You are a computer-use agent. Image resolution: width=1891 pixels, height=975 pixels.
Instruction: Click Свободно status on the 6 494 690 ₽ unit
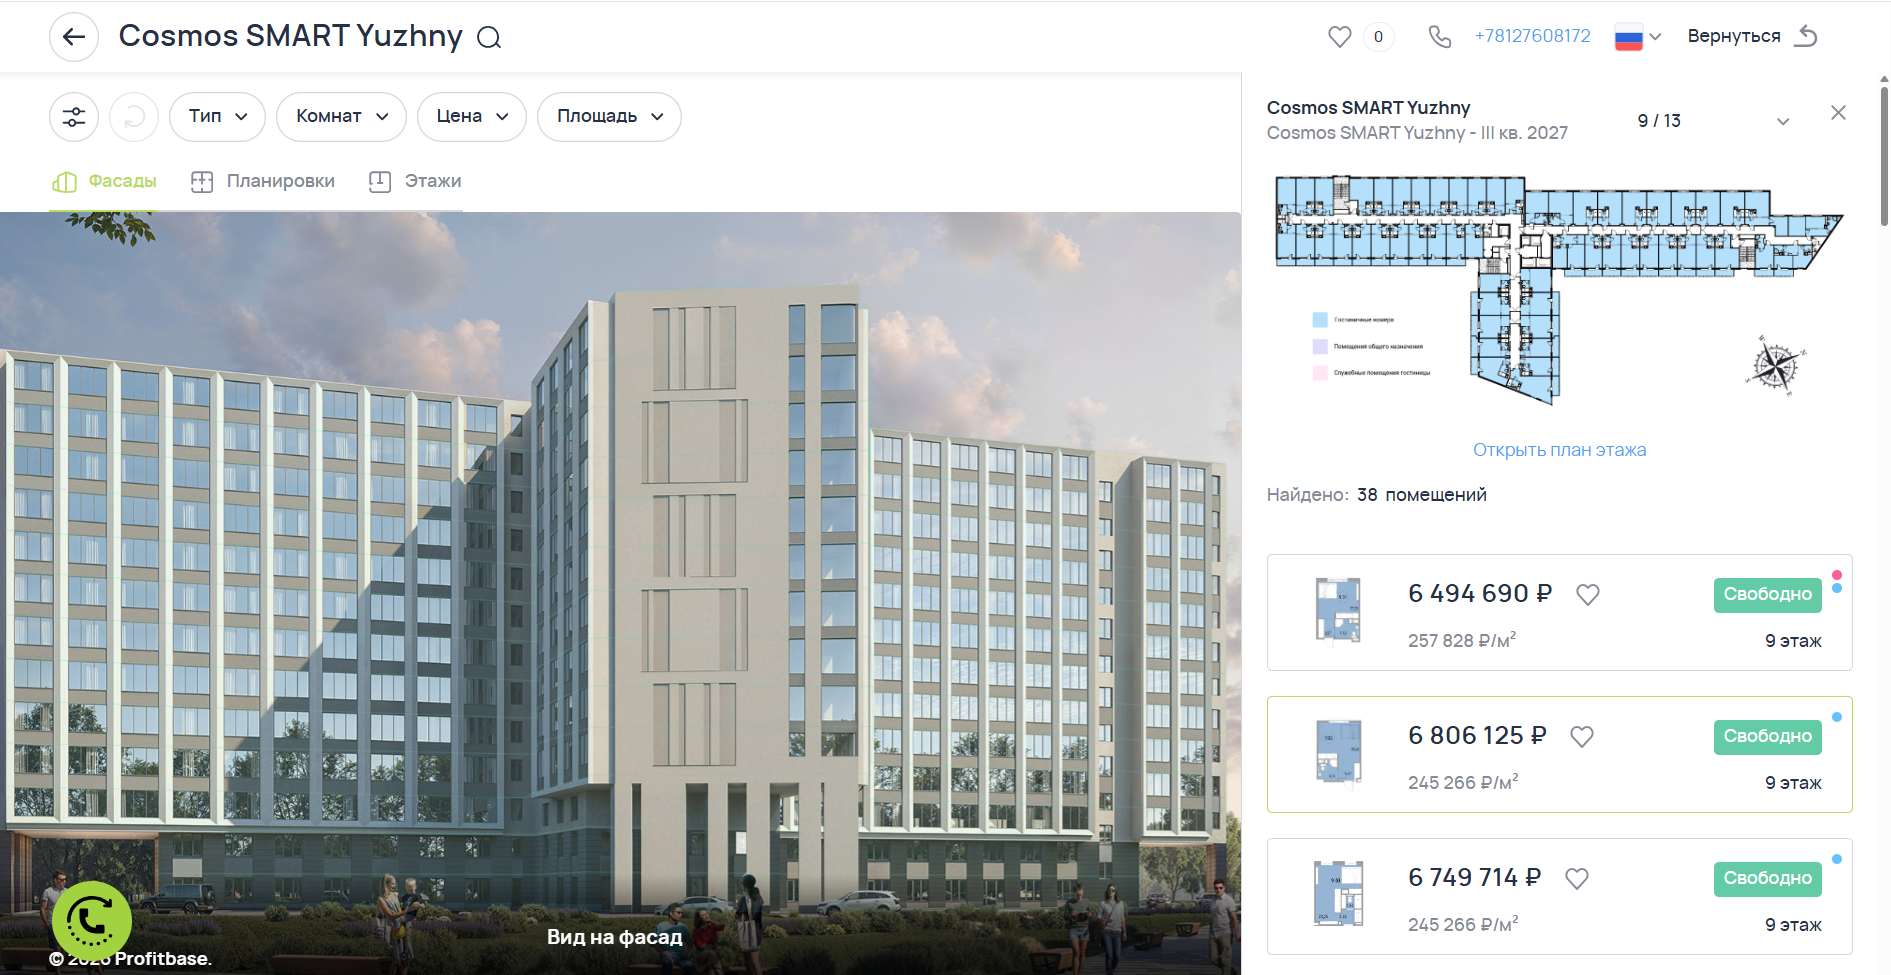pos(1767,595)
